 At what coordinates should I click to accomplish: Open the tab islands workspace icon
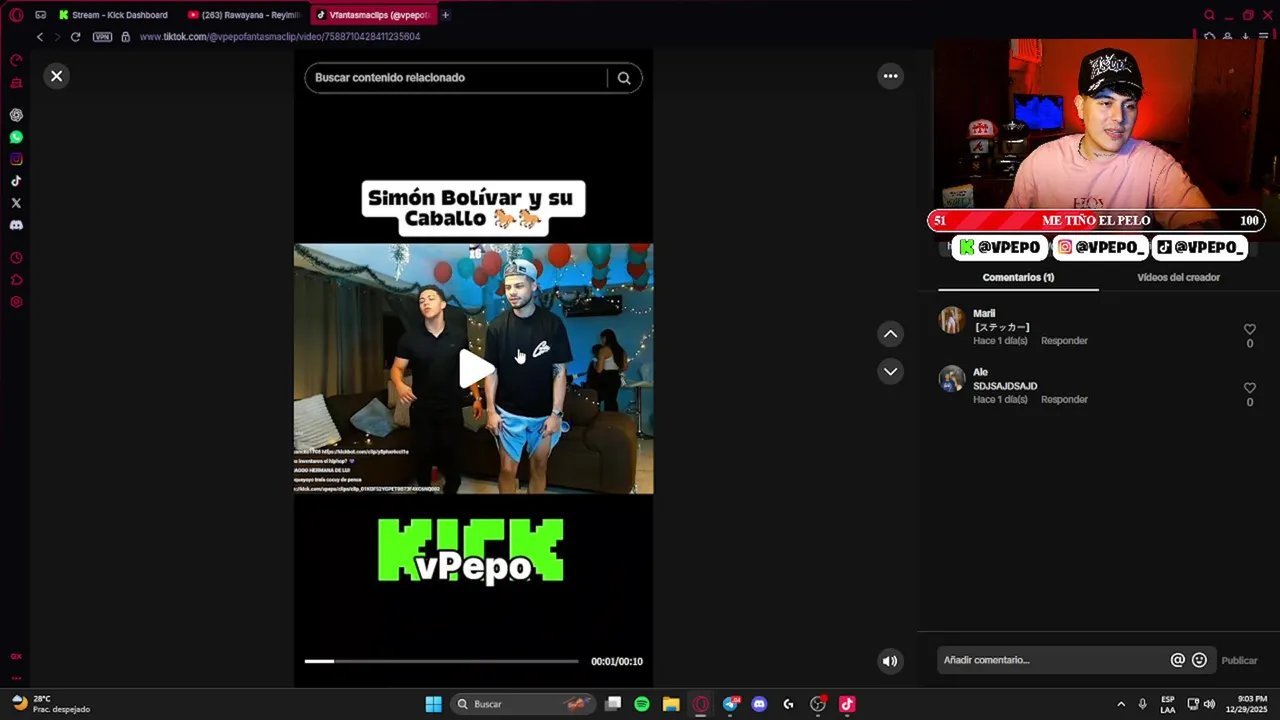coord(40,15)
